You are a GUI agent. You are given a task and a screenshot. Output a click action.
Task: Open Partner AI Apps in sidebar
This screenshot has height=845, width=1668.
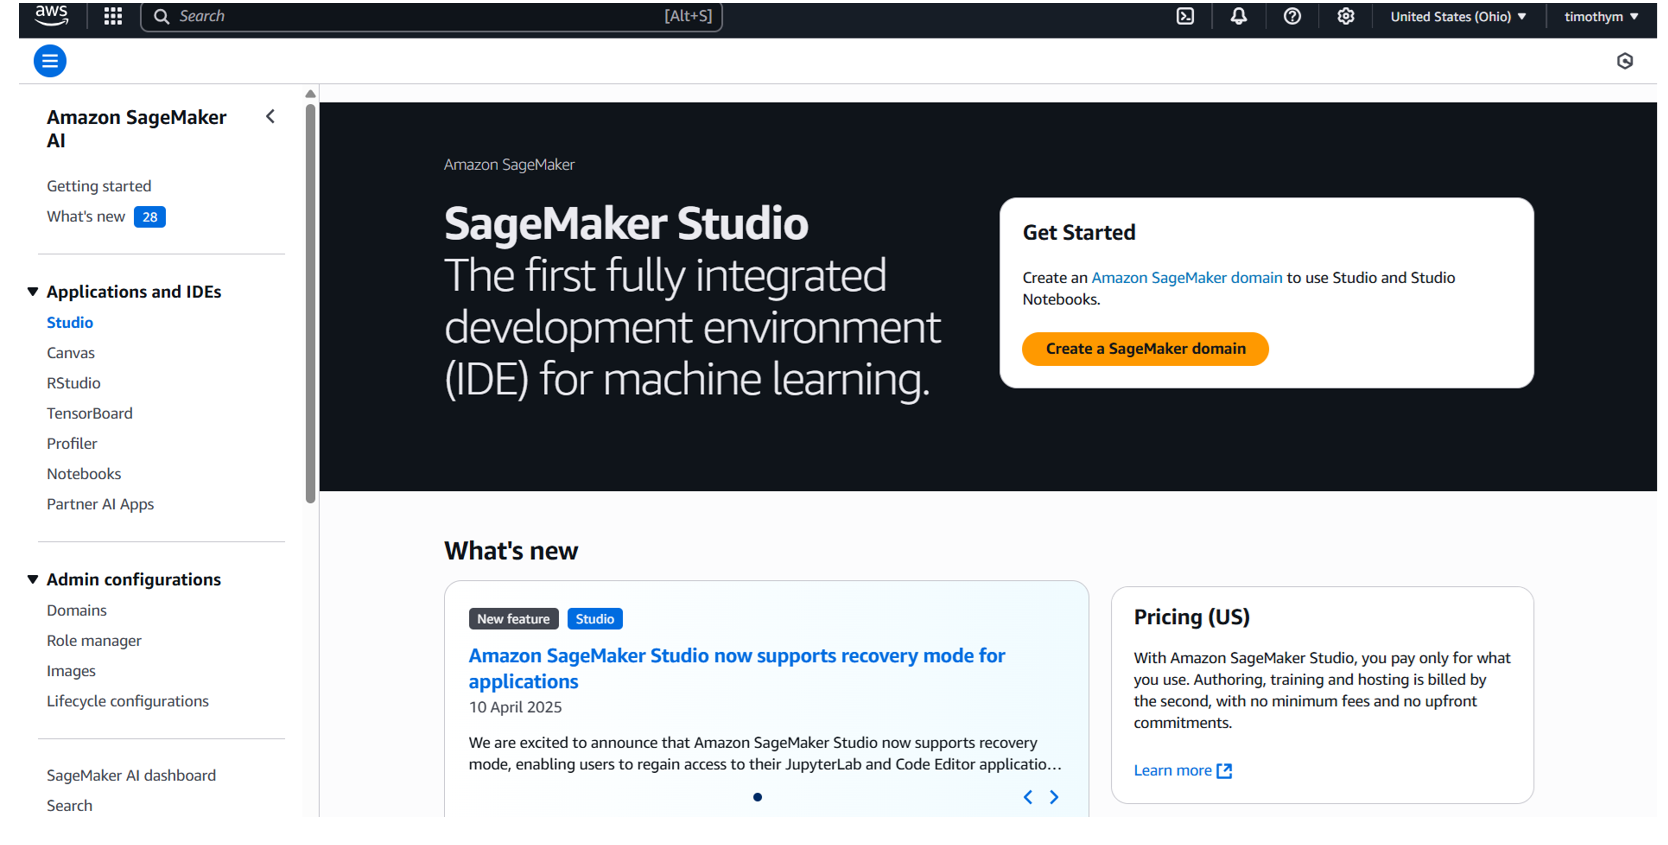100,504
